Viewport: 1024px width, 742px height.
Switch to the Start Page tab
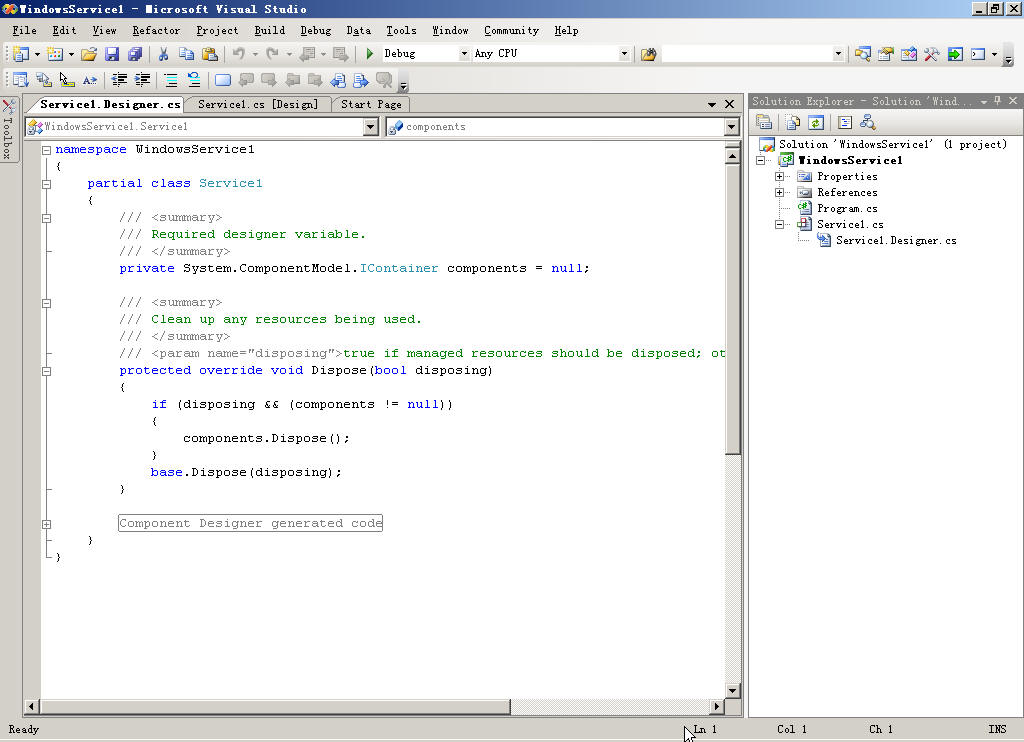[x=371, y=105]
